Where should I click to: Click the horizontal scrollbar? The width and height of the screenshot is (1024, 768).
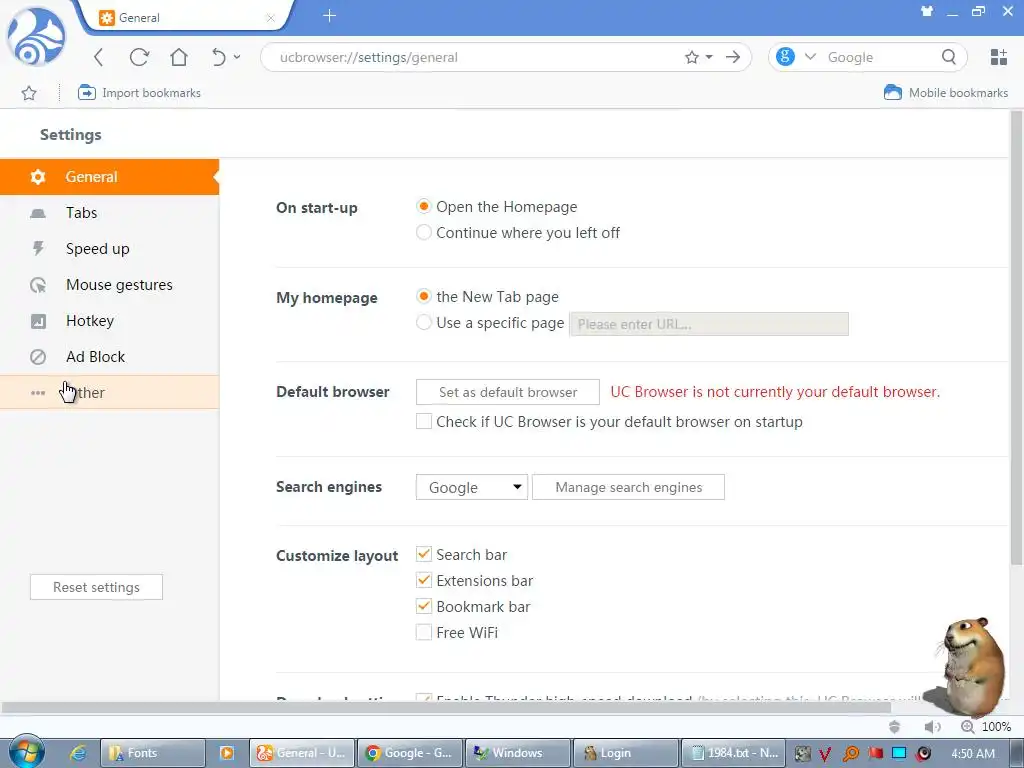click(446, 707)
